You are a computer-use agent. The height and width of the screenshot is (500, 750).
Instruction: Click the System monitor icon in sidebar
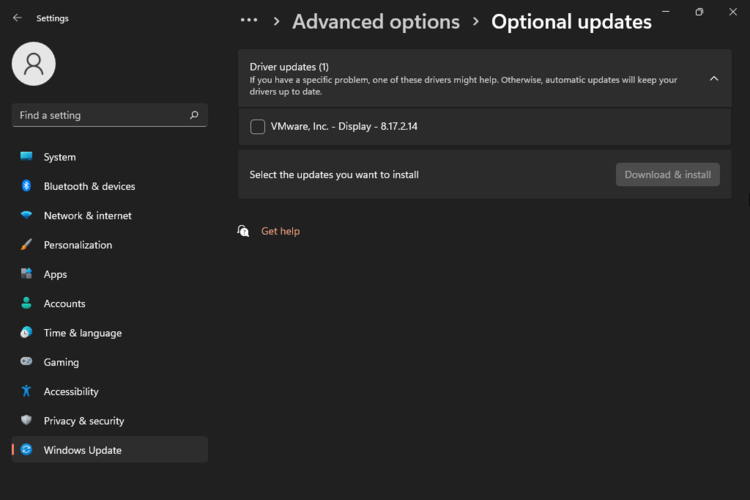point(26,157)
